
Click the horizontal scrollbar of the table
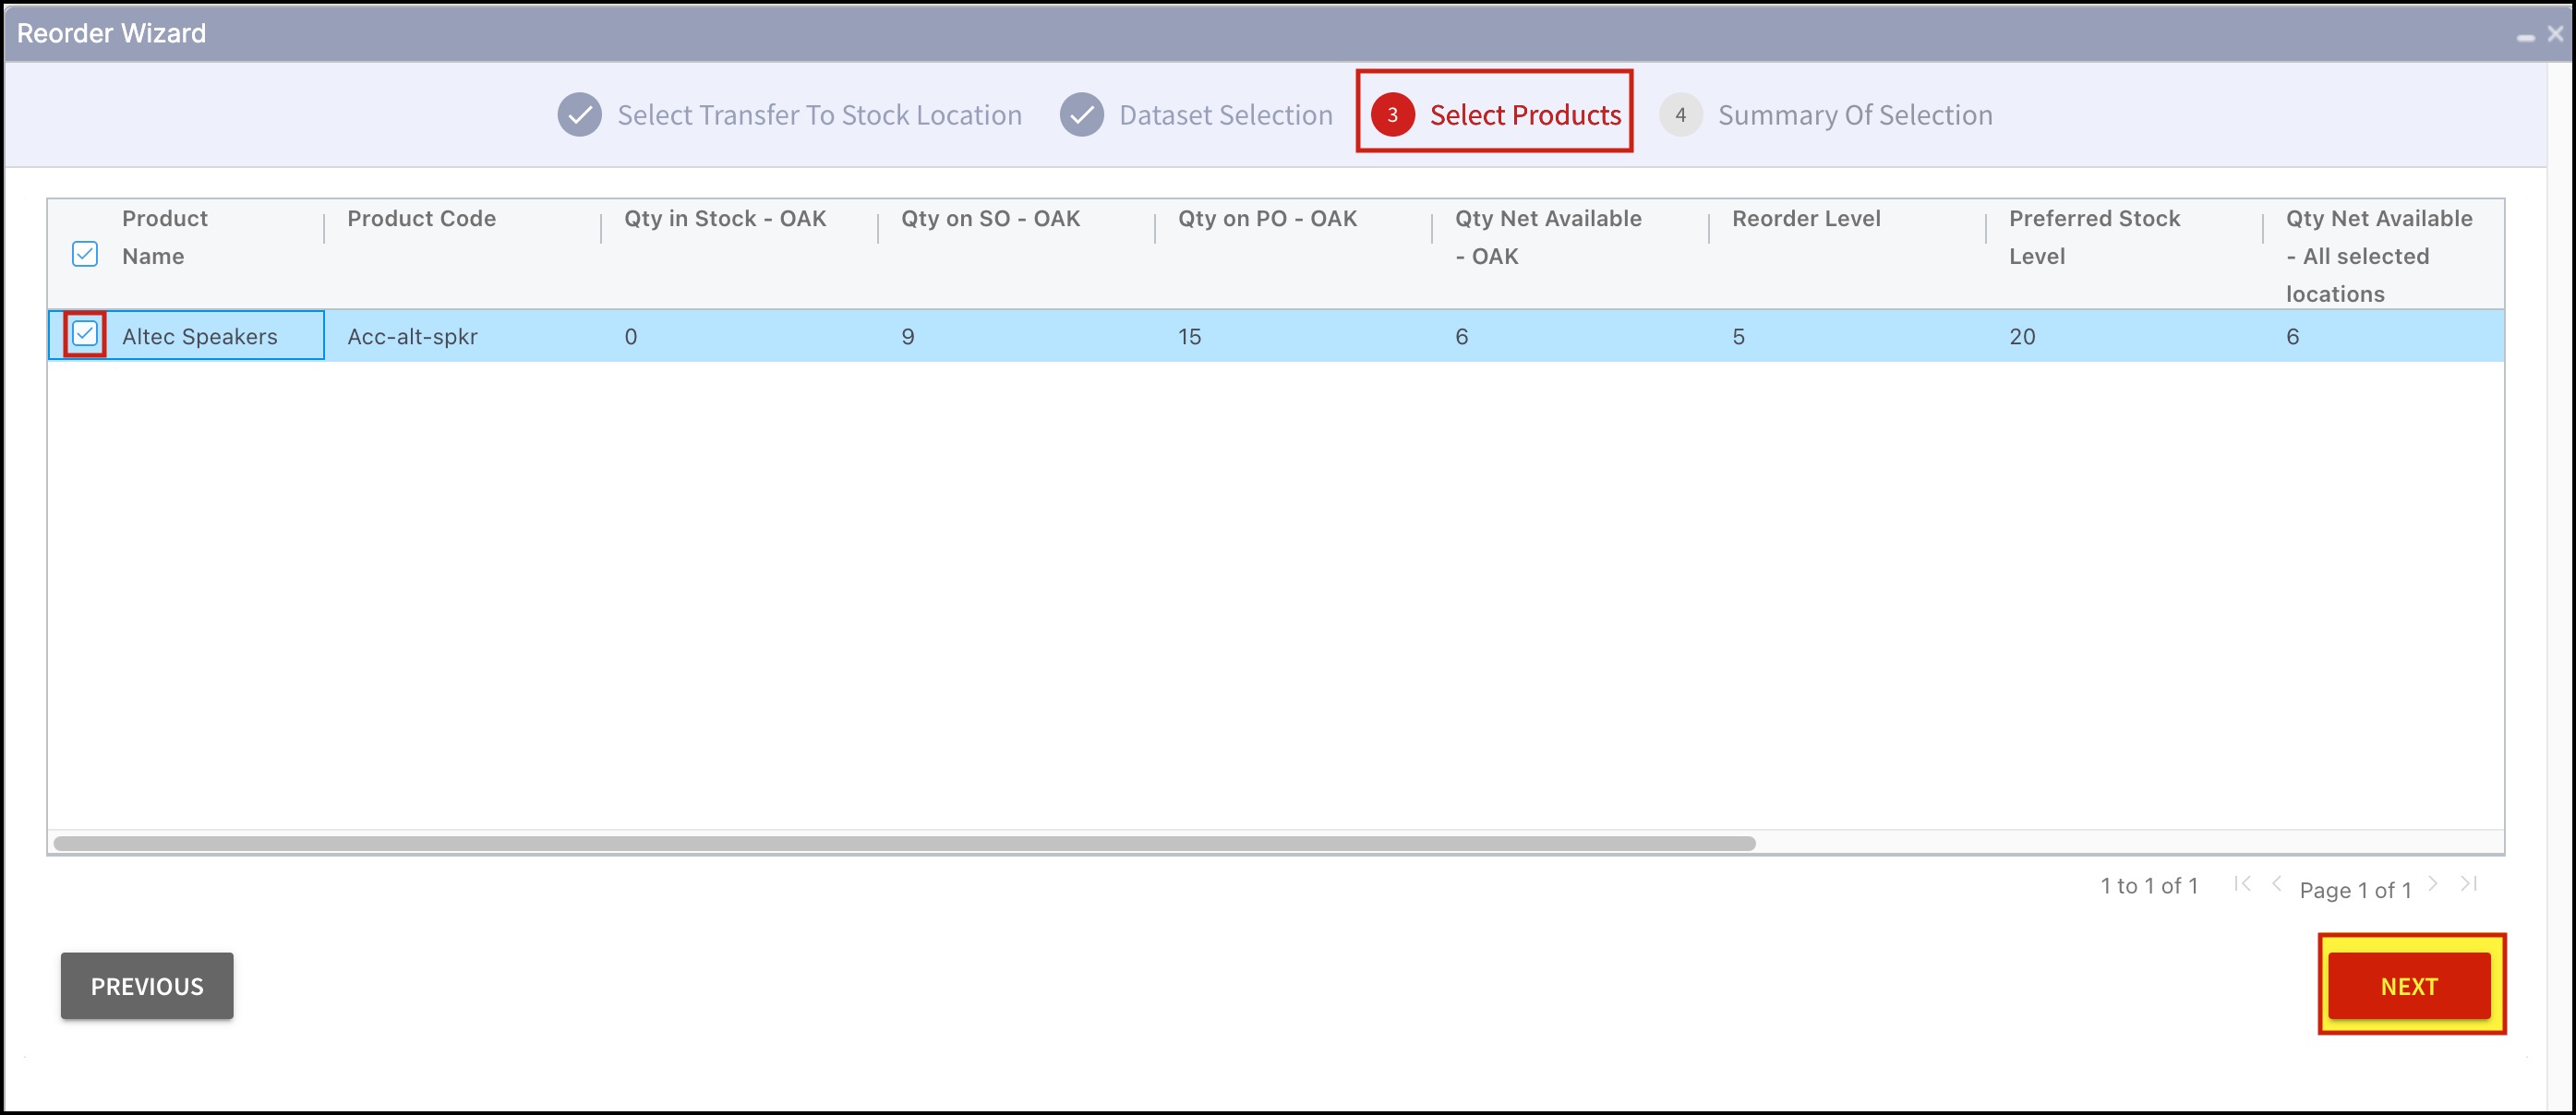tap(904, 843)
